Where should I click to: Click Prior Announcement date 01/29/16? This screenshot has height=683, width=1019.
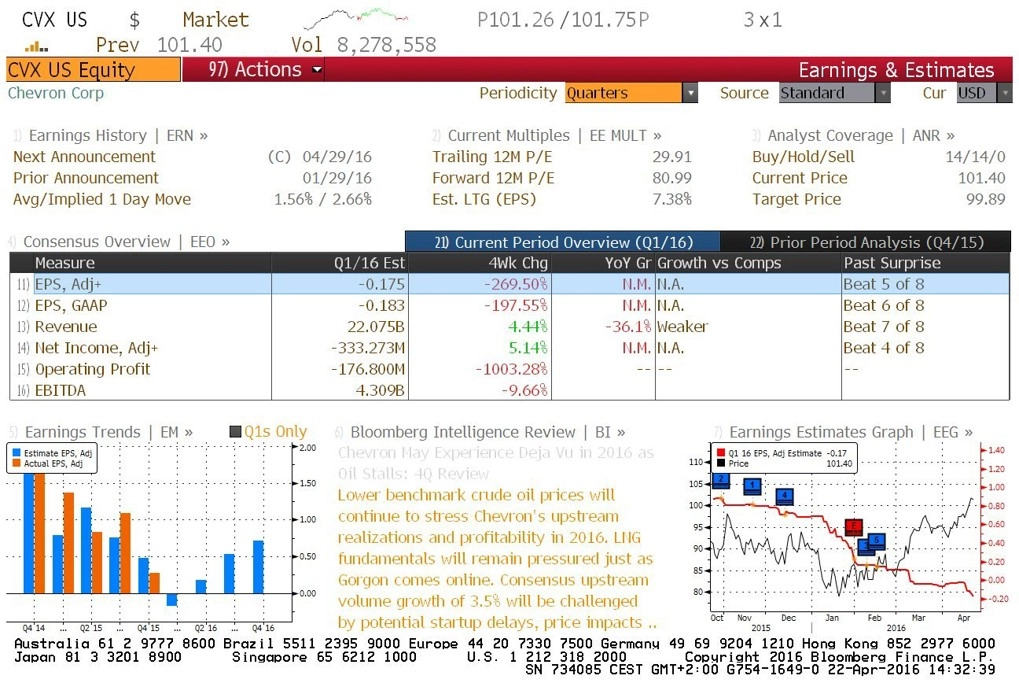click(337, 178)
